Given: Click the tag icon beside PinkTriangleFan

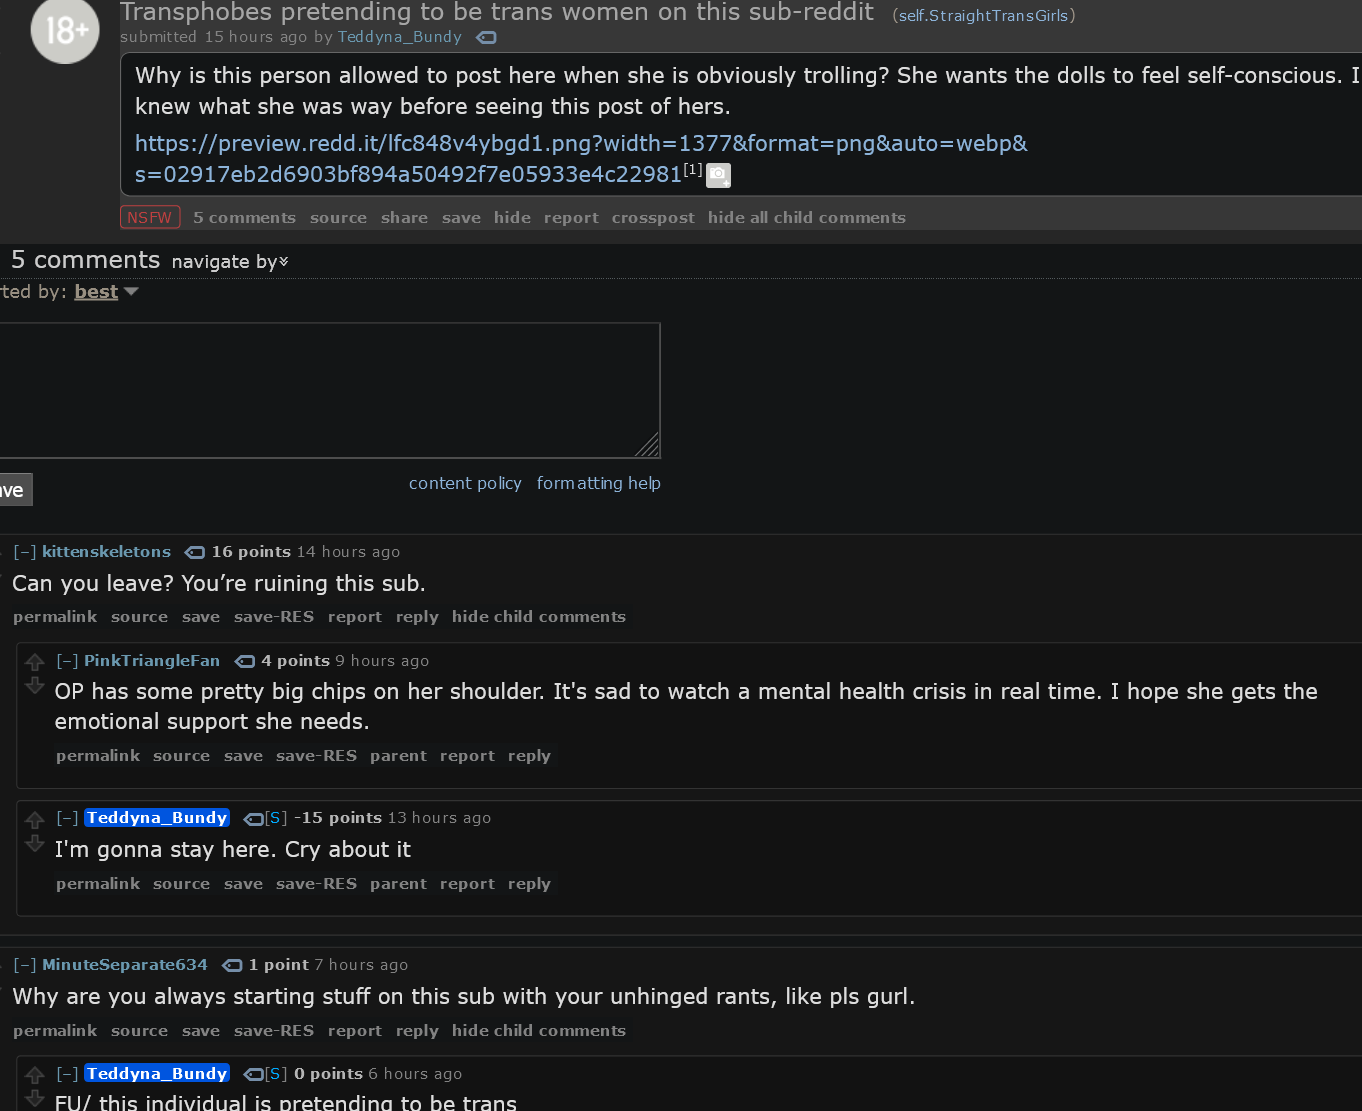Looking at the screenshot, I should (245, 661).
